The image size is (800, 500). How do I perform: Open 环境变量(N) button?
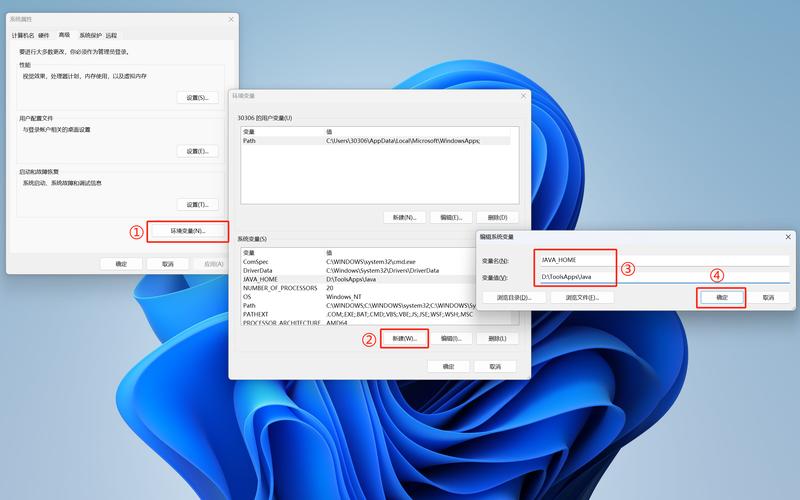coord(188,231)
